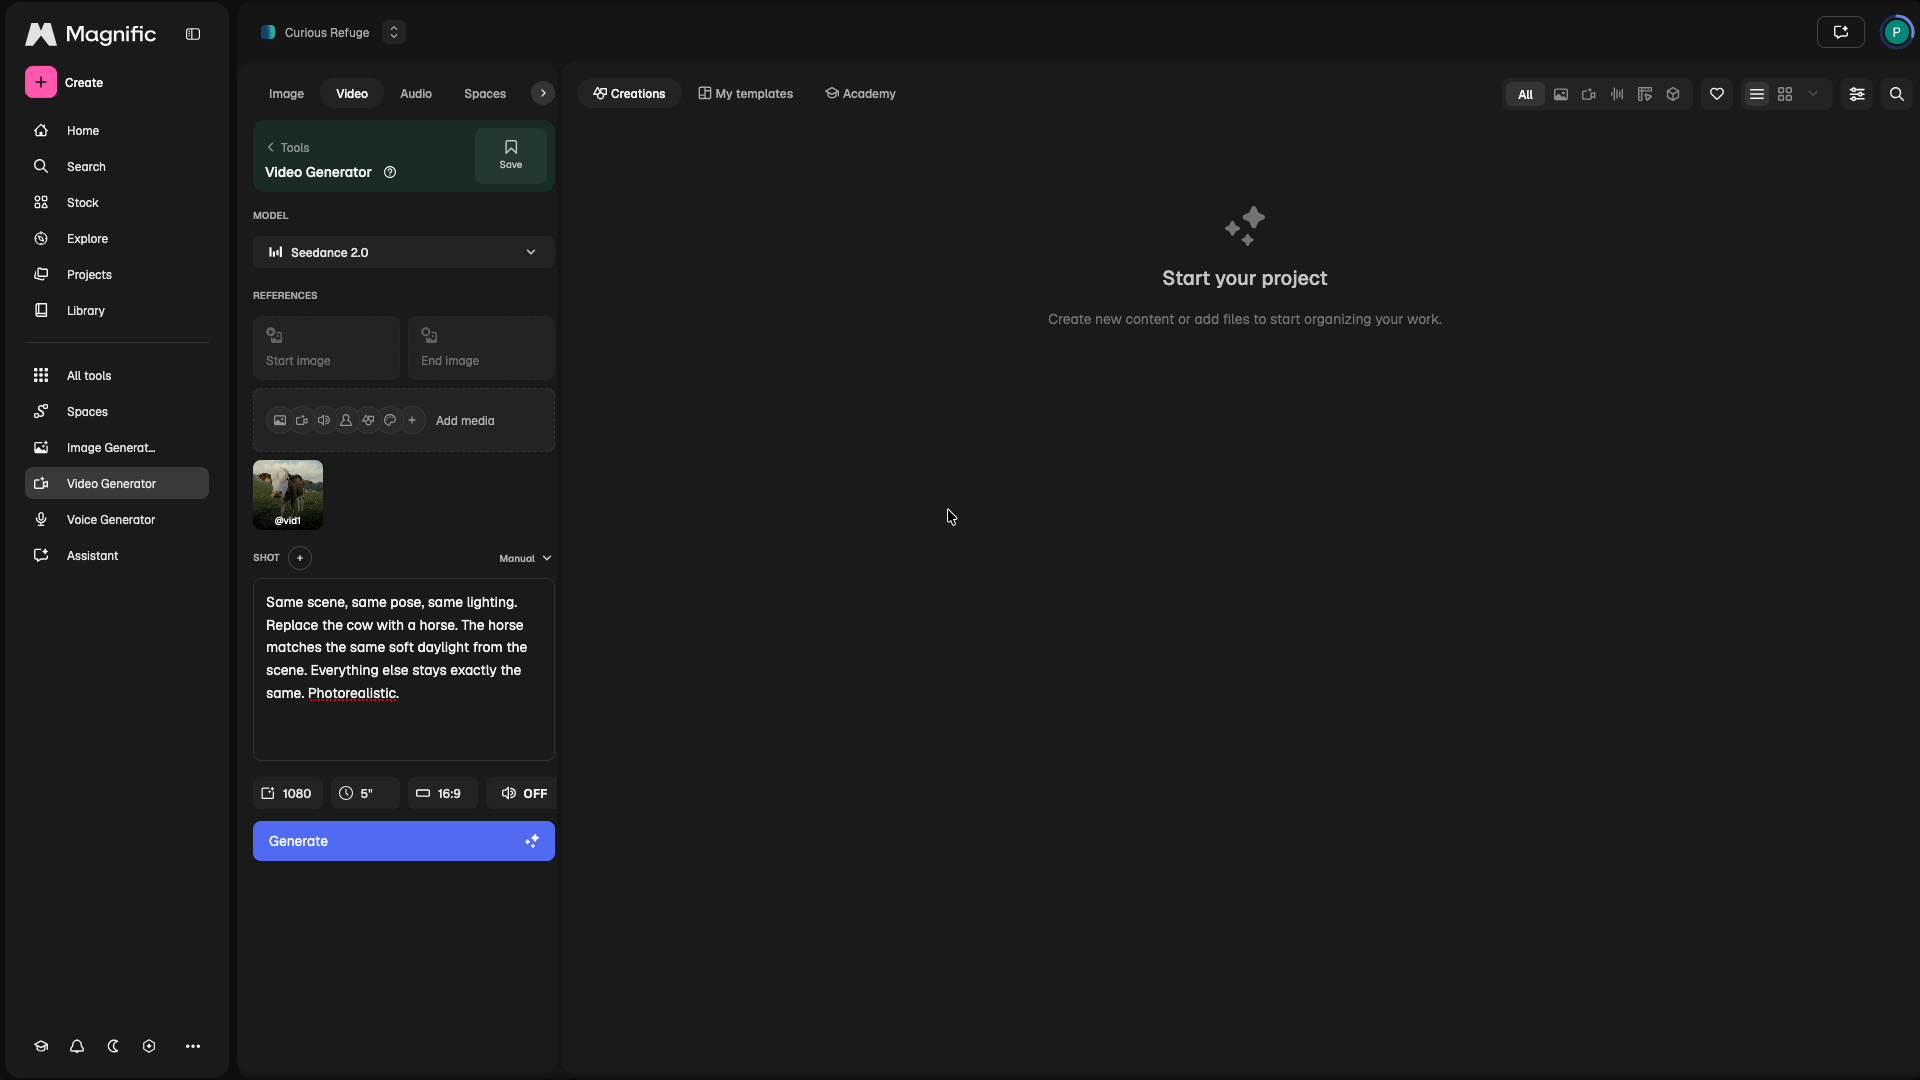The height and width of the screenshot is (1080, 1920).
Task: Open the My templates tab
Action: (746, 93)
